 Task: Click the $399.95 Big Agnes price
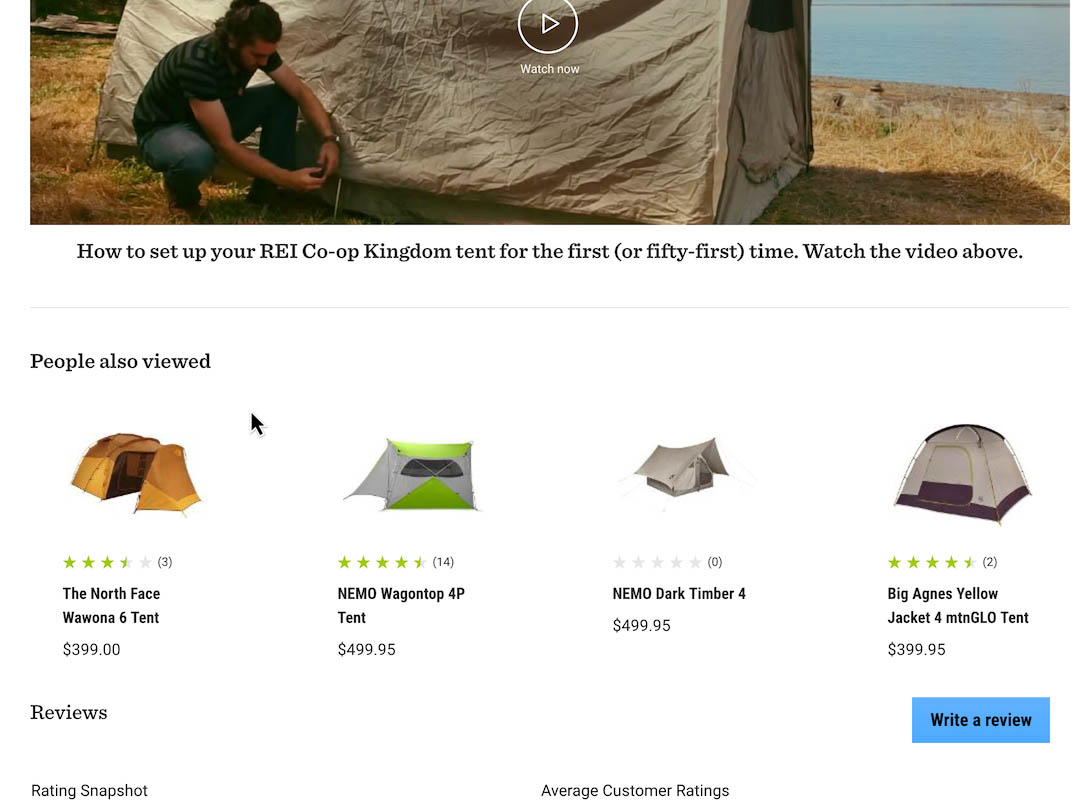click(916, 649)
